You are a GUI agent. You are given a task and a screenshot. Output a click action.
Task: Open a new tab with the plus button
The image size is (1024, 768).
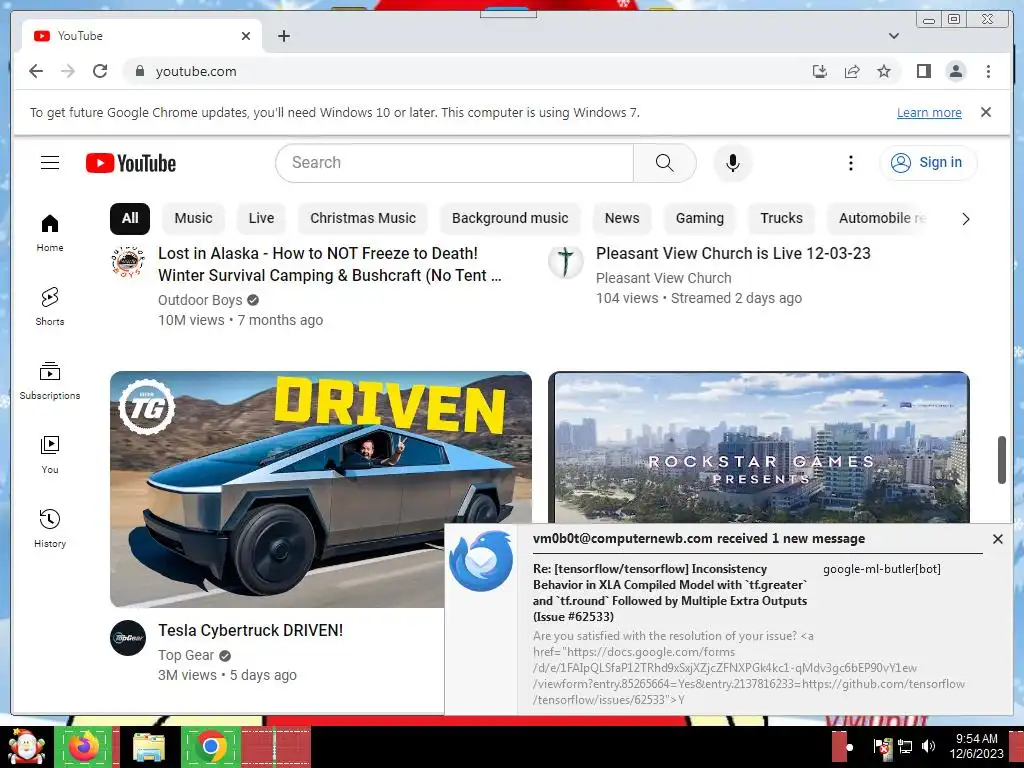[x=283, y=36]
